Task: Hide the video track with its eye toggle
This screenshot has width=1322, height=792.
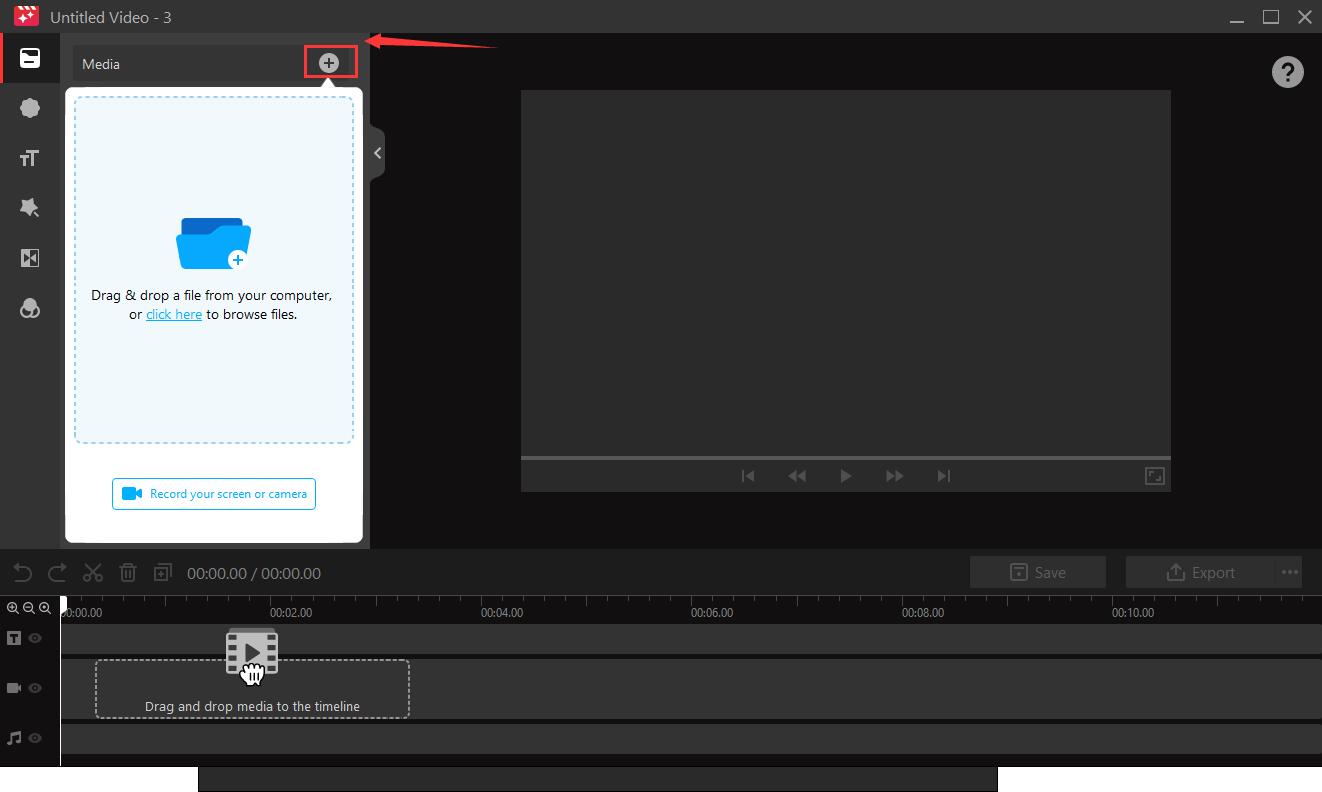Action: (36, 688)
